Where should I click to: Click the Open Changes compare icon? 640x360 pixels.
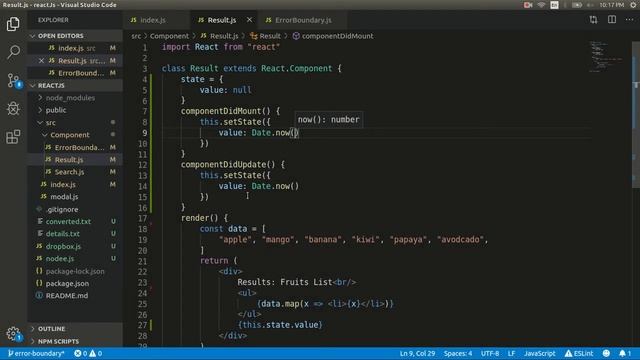593,20
